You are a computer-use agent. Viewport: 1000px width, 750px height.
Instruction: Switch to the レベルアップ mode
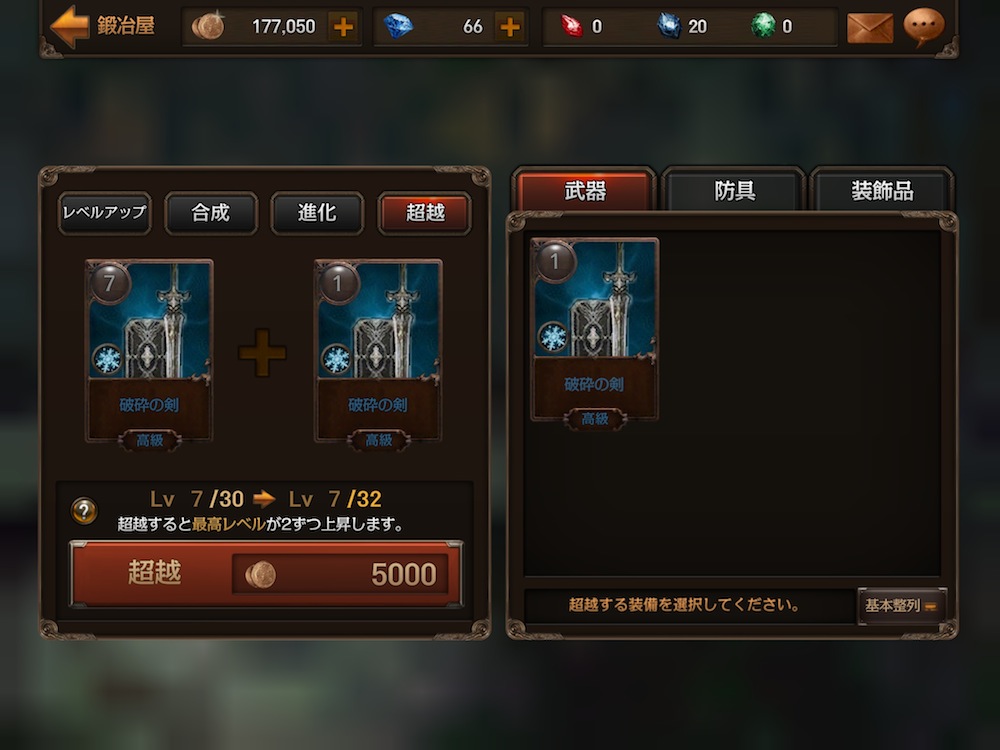tap(105, 213)
